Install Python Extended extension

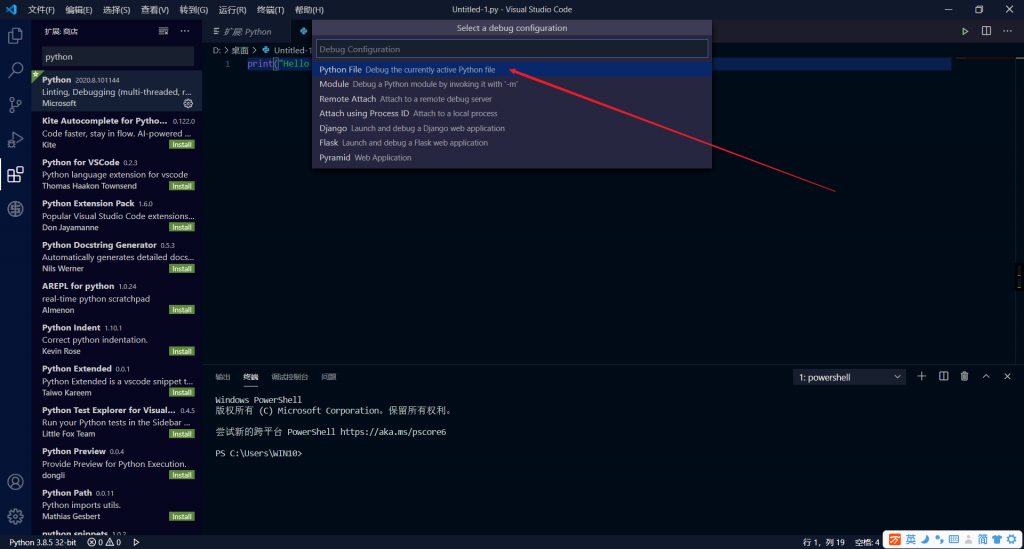182,392
